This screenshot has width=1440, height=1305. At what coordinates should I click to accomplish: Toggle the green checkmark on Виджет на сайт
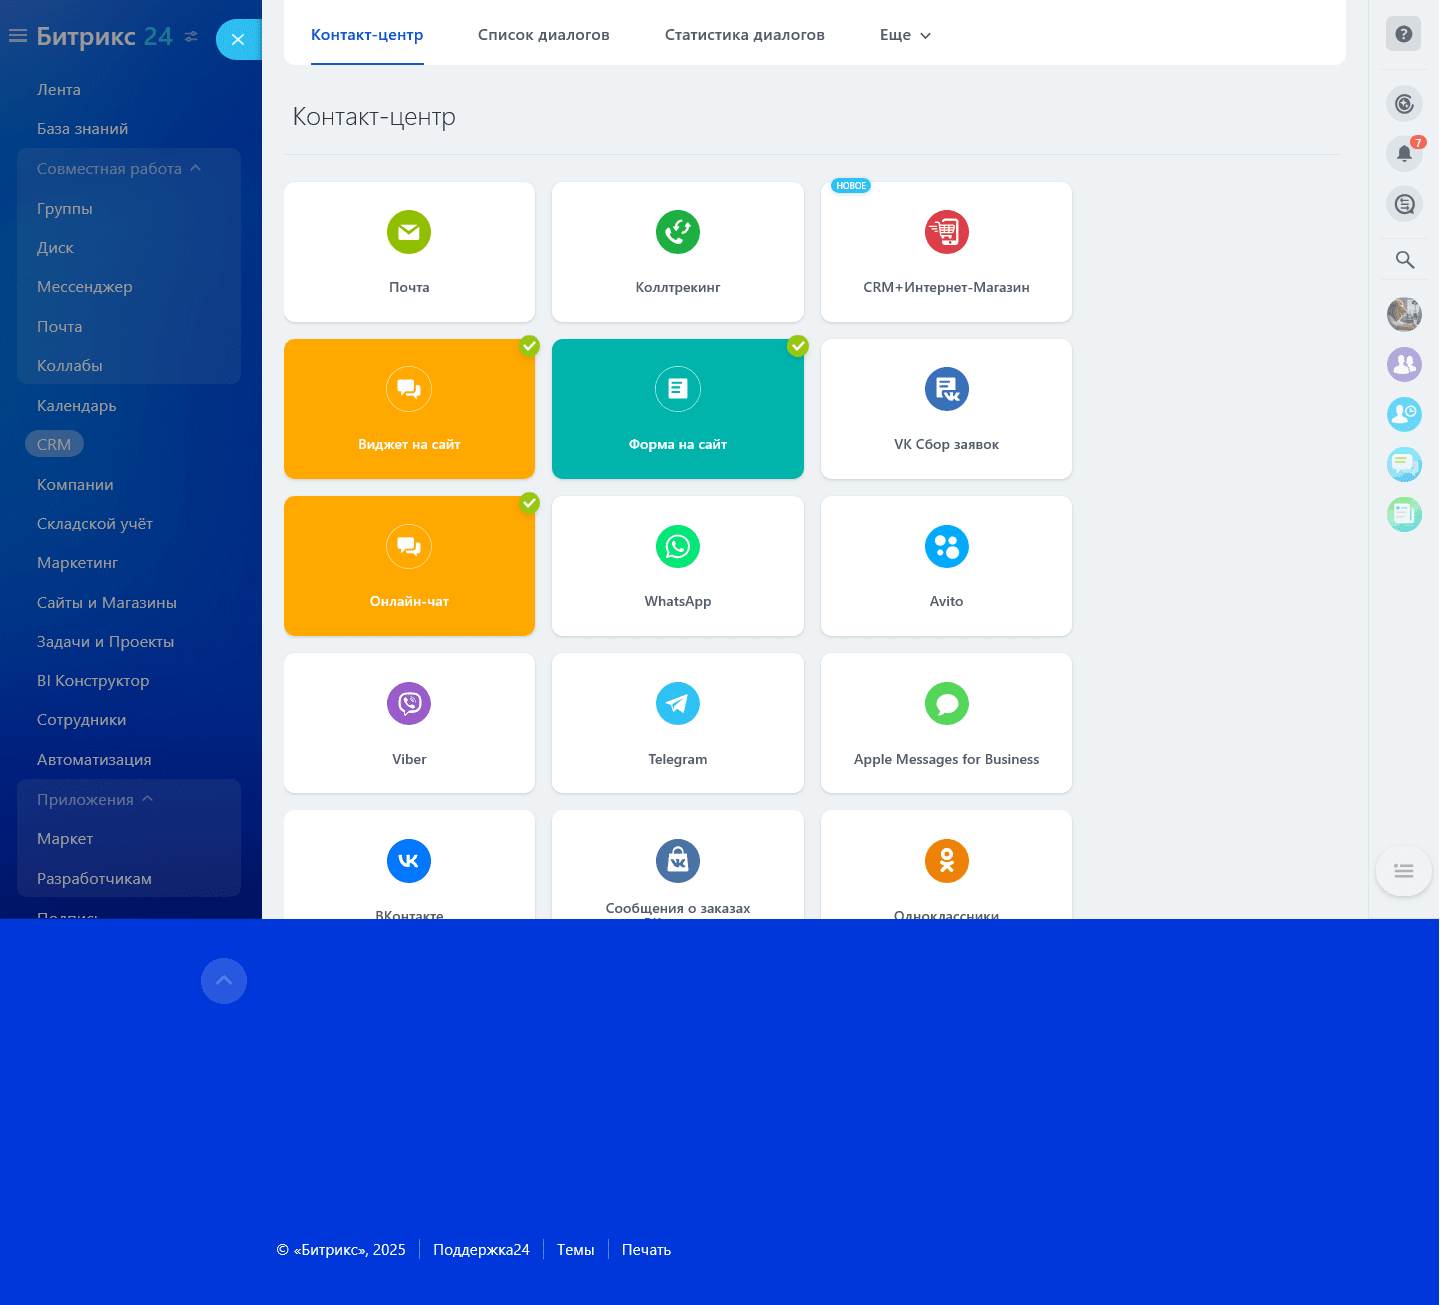(530, 347)
